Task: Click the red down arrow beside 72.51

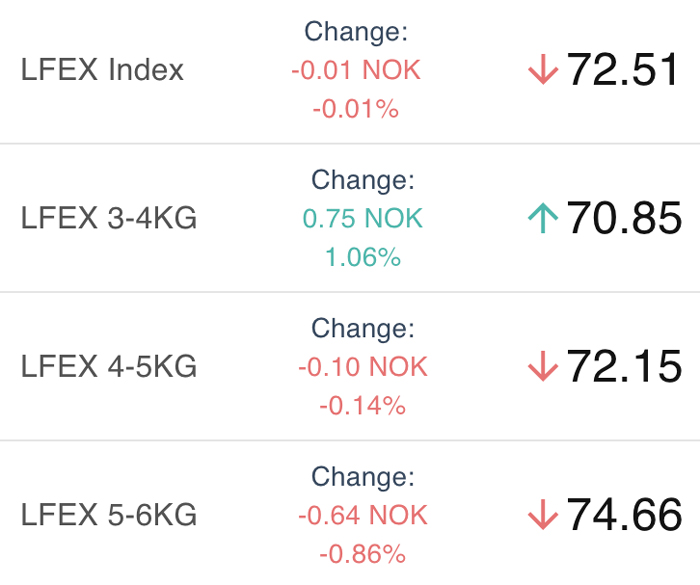Action: point(543,70)
